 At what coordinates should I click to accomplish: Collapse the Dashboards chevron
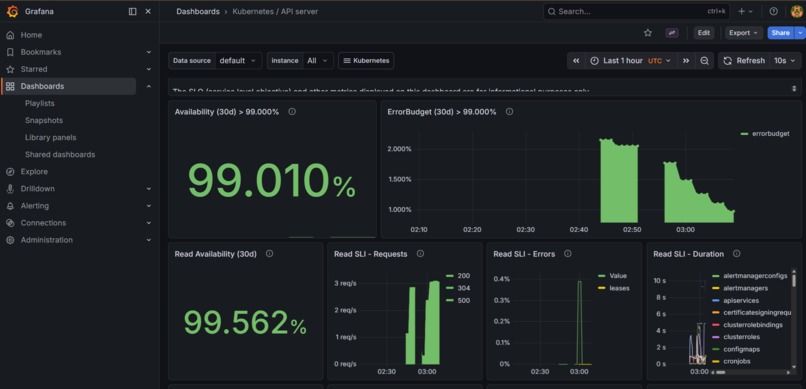[149, 86]
